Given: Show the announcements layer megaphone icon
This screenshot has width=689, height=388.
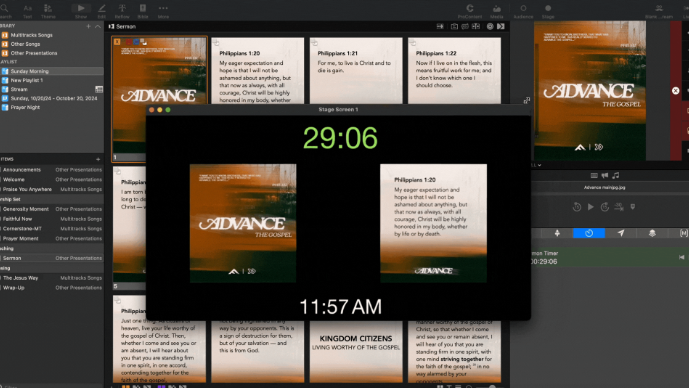Looking at the screenshot, I should pyautogui.click(x=605, y=175).
